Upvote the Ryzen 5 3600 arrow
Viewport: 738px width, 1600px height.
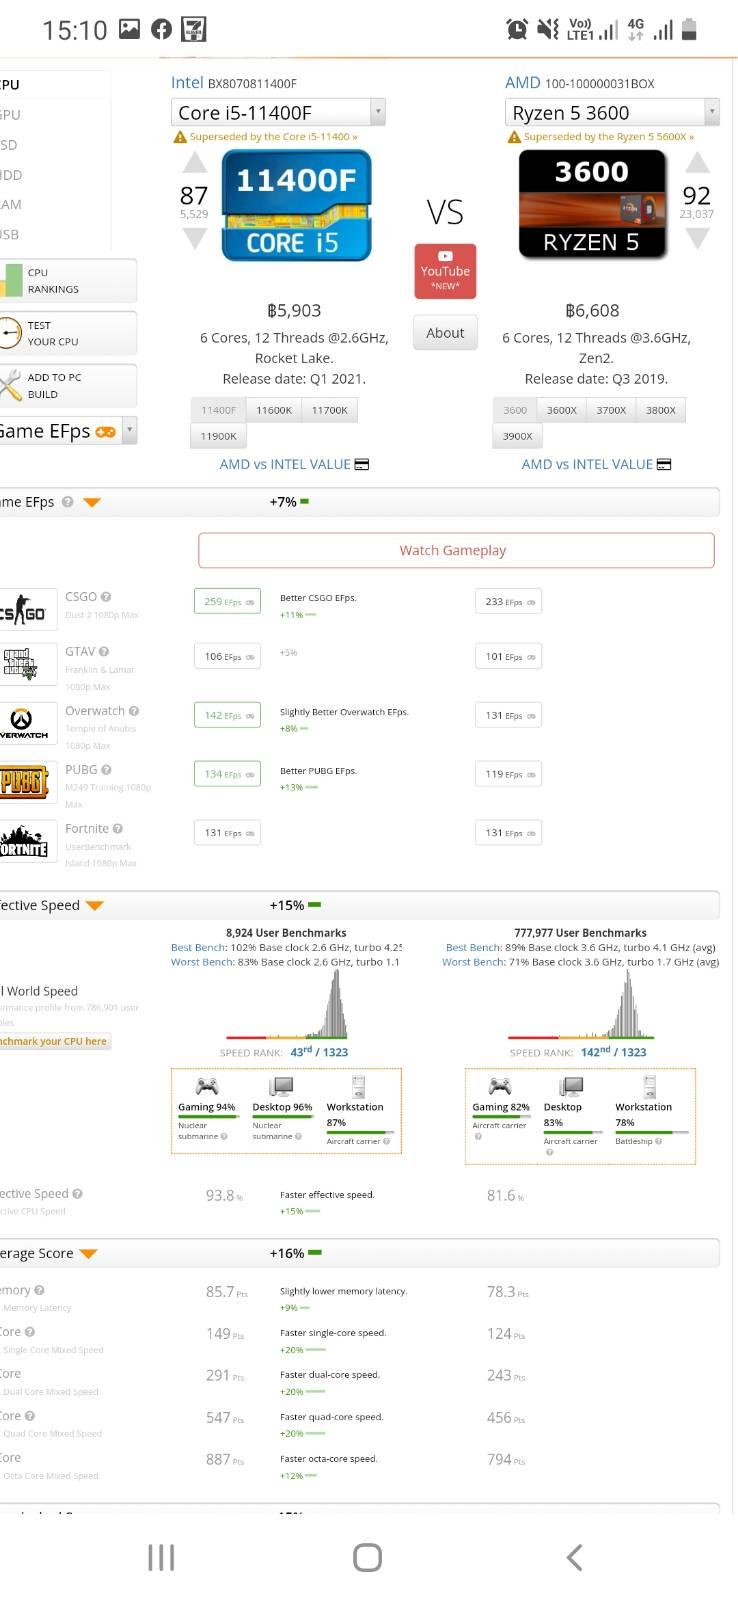point(698,163)
